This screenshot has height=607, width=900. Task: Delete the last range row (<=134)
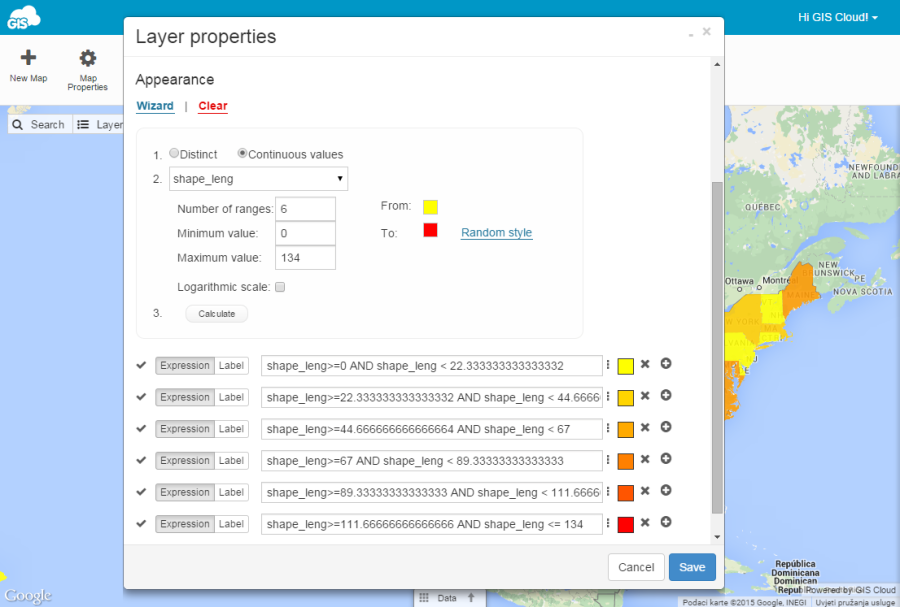click(645, 522)
